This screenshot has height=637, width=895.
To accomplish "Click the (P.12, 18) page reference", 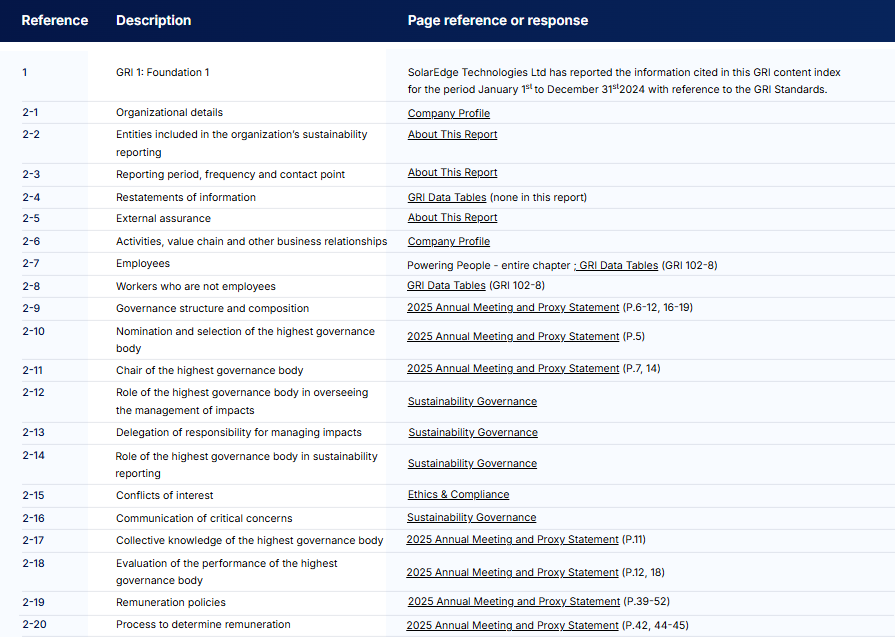I will pyautogui.click(x=643, y=573).
